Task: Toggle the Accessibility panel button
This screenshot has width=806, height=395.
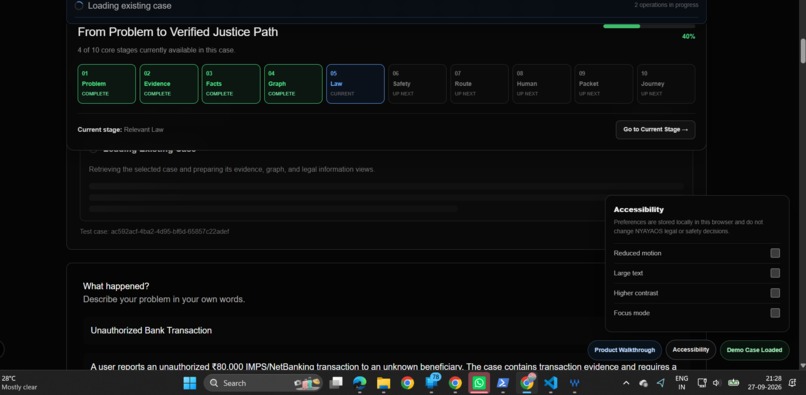Action: point(691,350)
